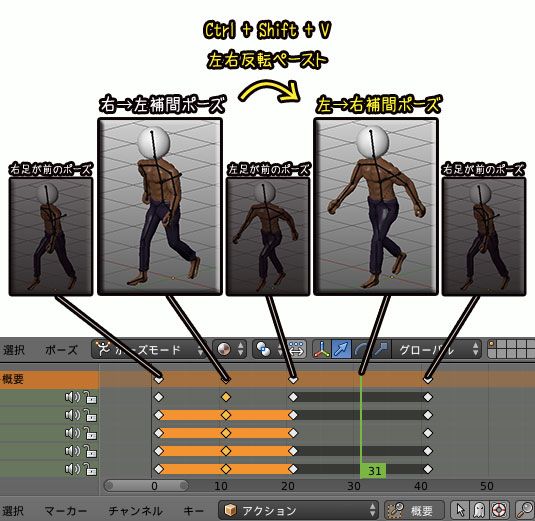
Task: Click the horizontal timeline scrollbar handle
Action: 146,486
